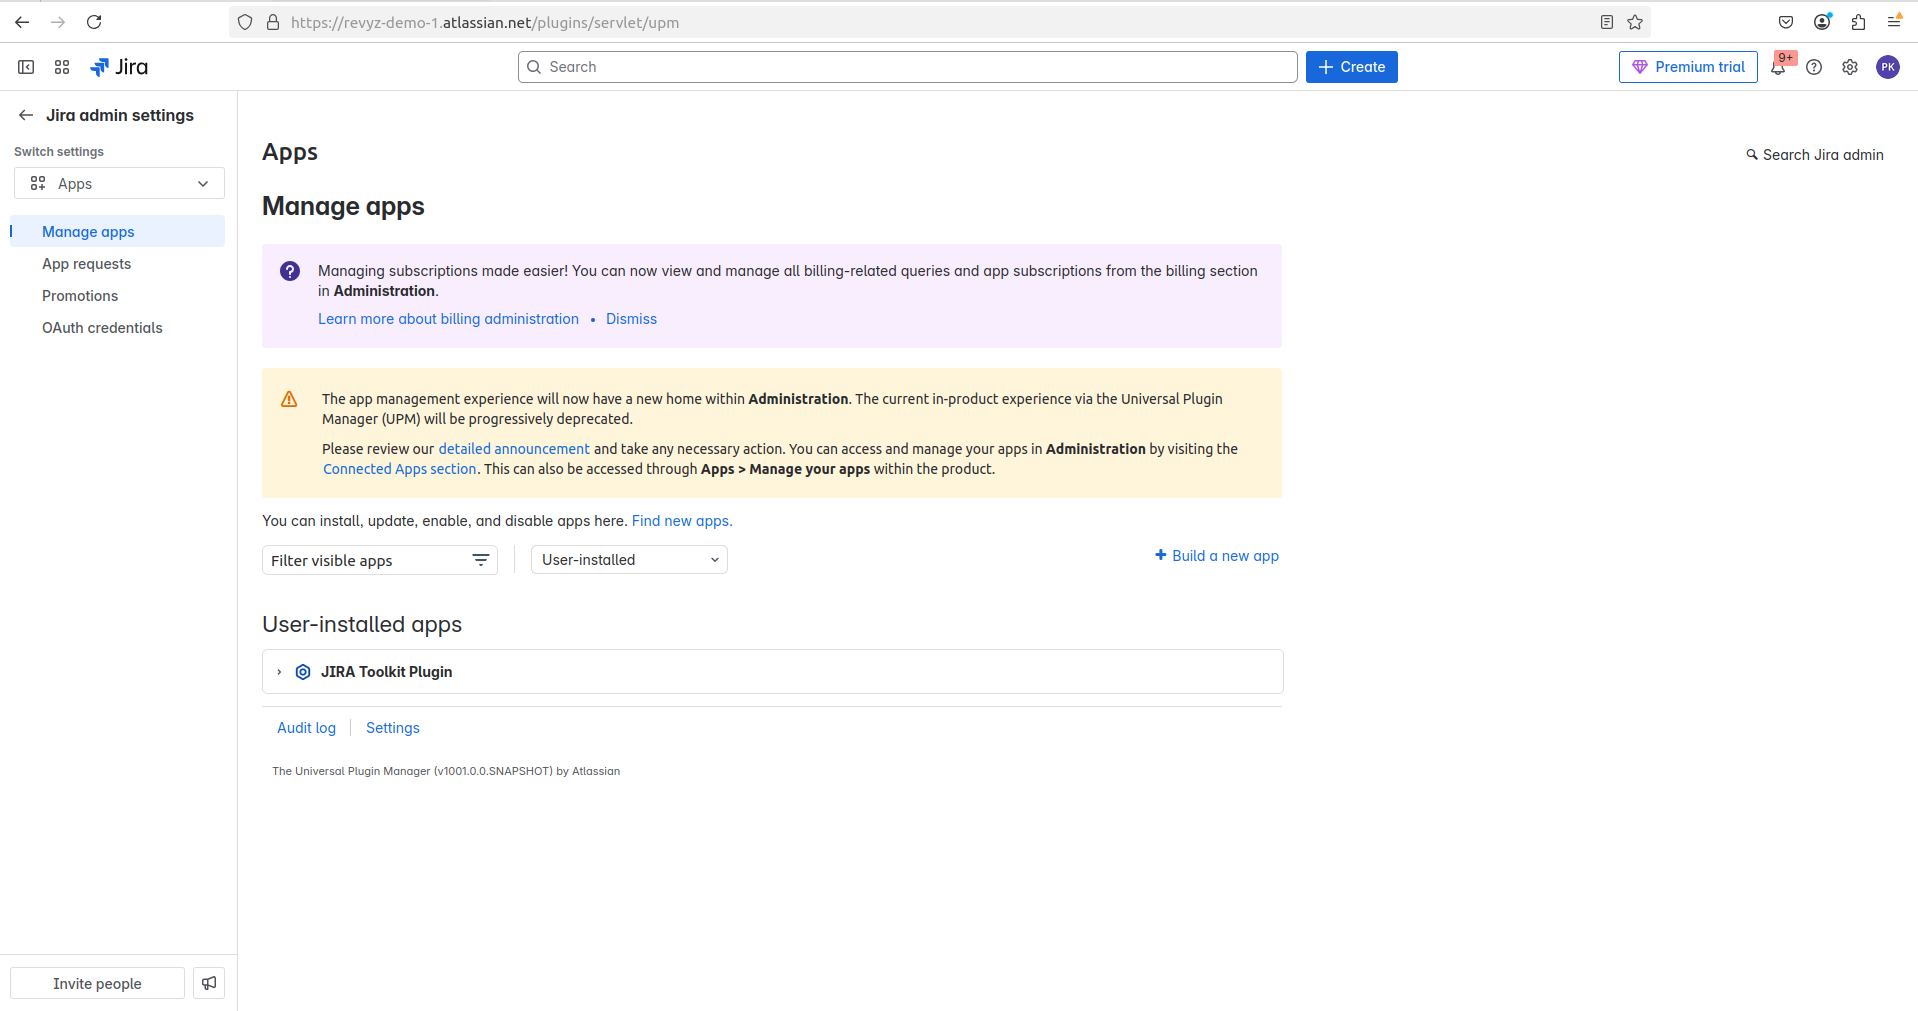
Task: Collapse the sidebar panel icon
Action: point(26,67)
